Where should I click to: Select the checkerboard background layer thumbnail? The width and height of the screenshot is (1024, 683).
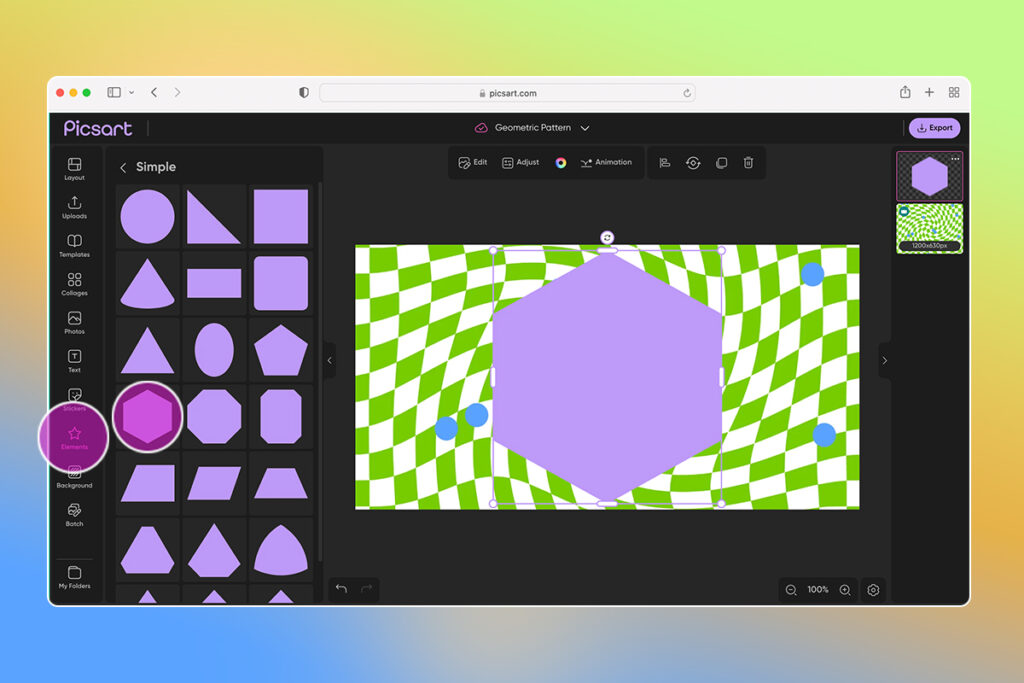(x=929, y=228)
